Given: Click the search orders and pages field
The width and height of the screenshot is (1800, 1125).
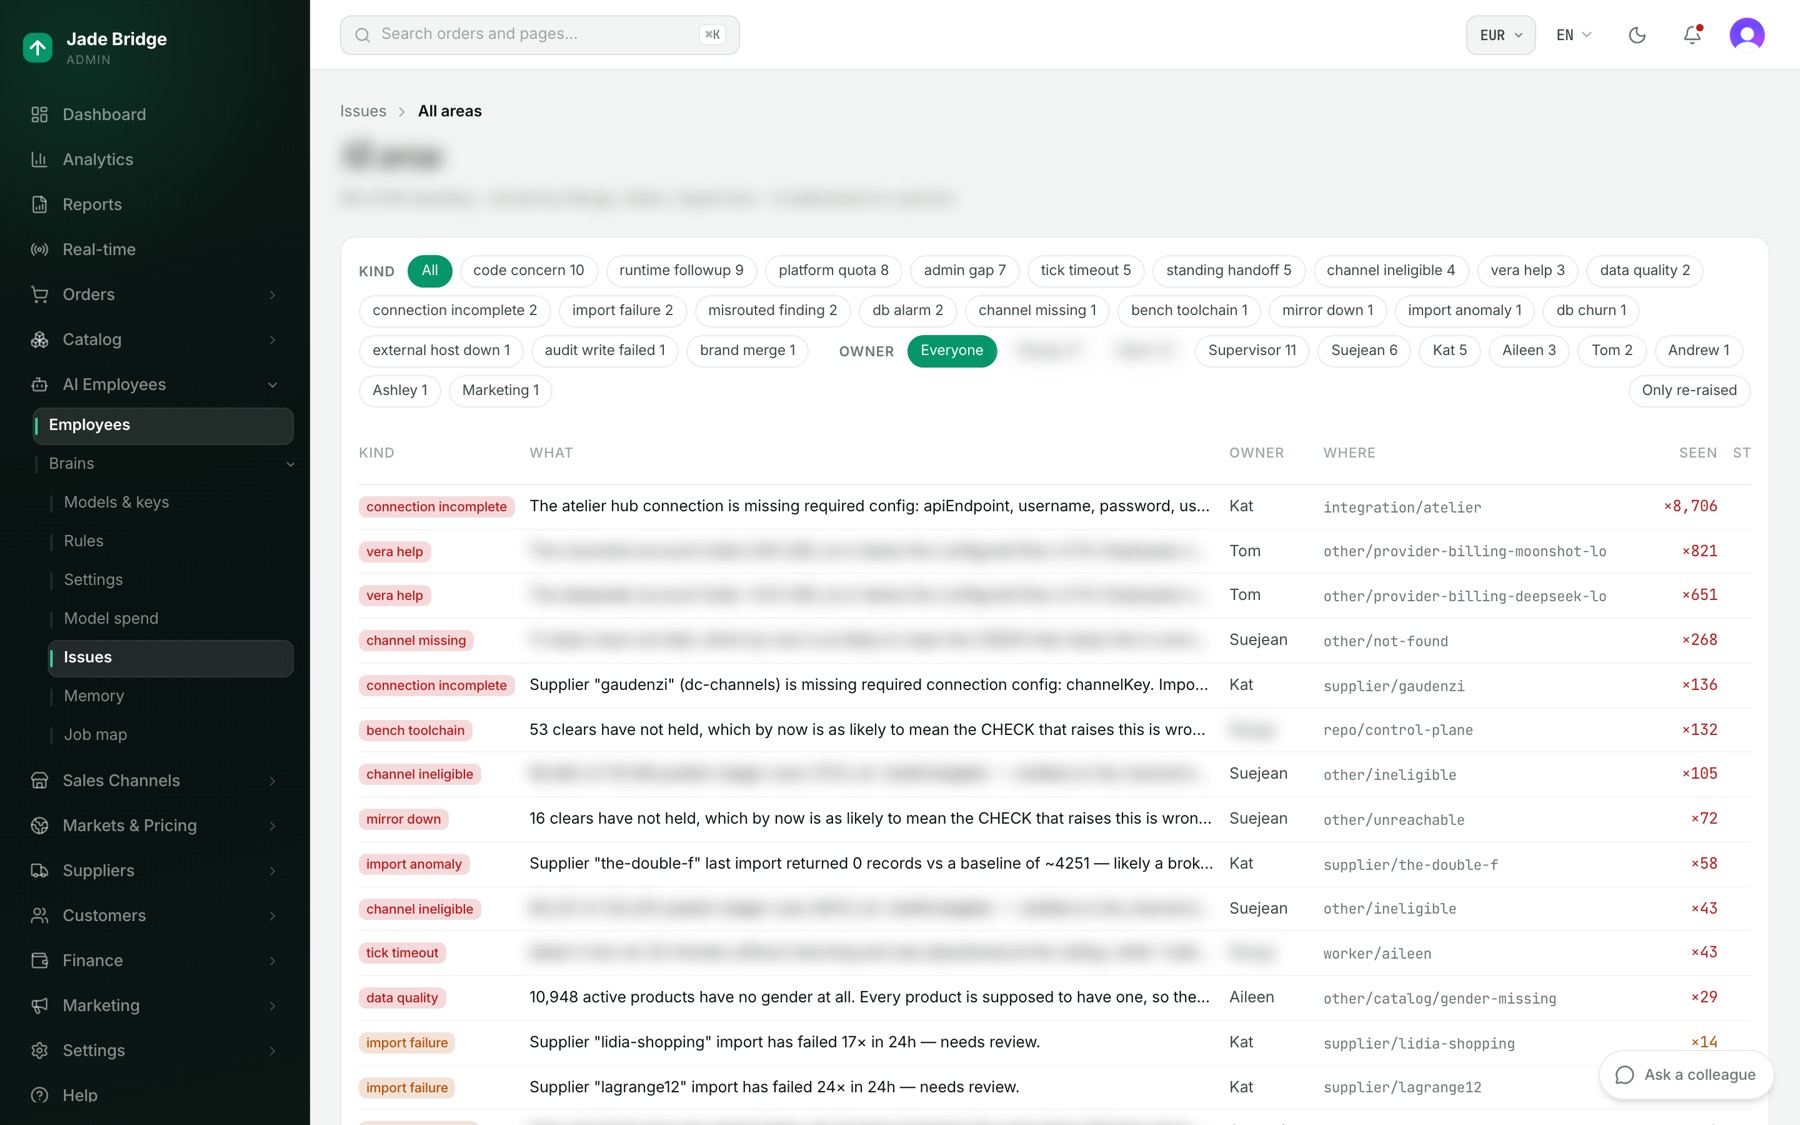Looking at the screenshot, I should (x=540, y=35).
